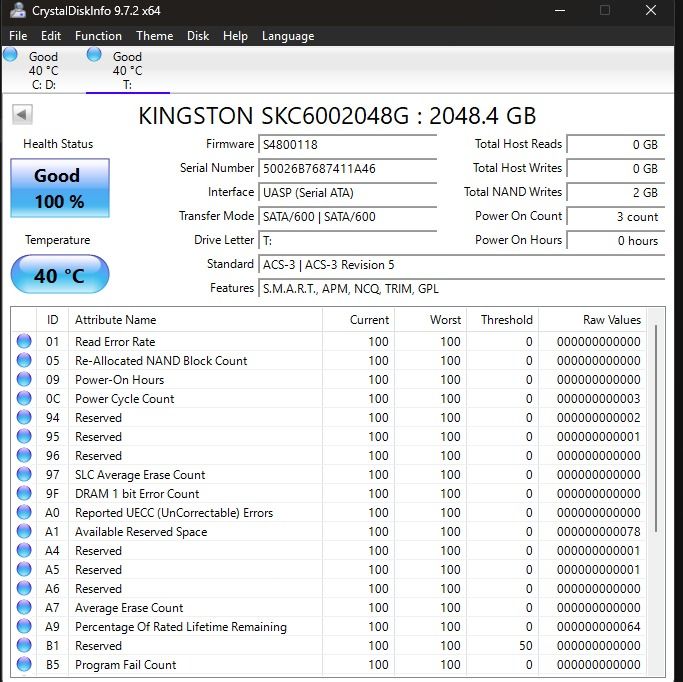Click status orb of ID 94 Reserved row
Image resolution: width=683 pixels, height=682 pixels.
coord(24,417)
